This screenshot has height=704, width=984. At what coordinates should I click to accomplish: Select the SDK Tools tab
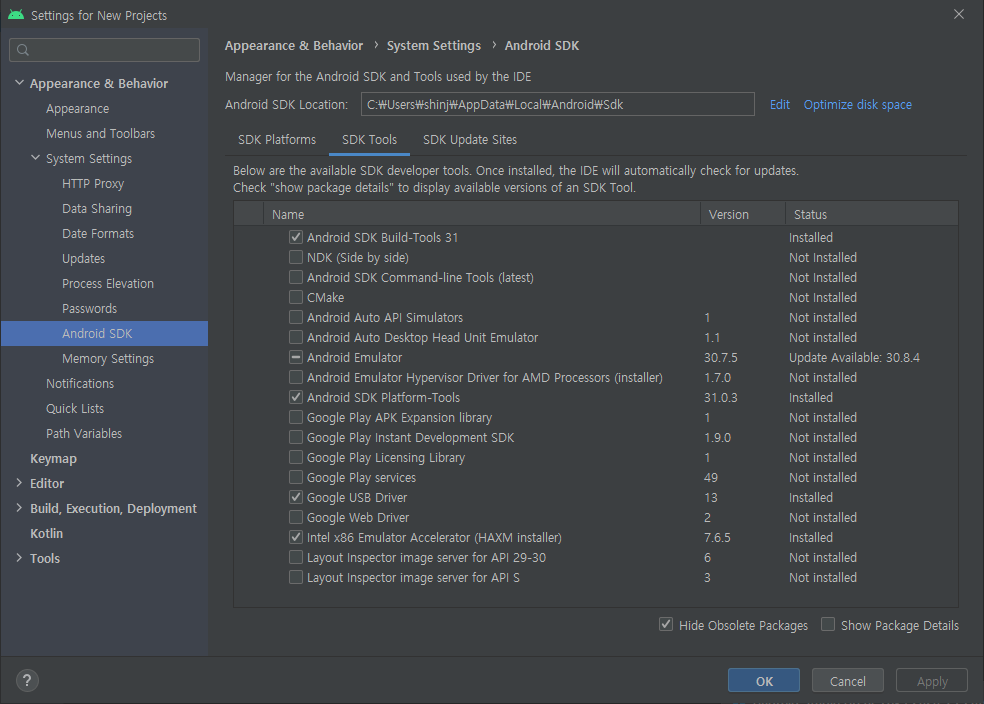coord(369,139)
